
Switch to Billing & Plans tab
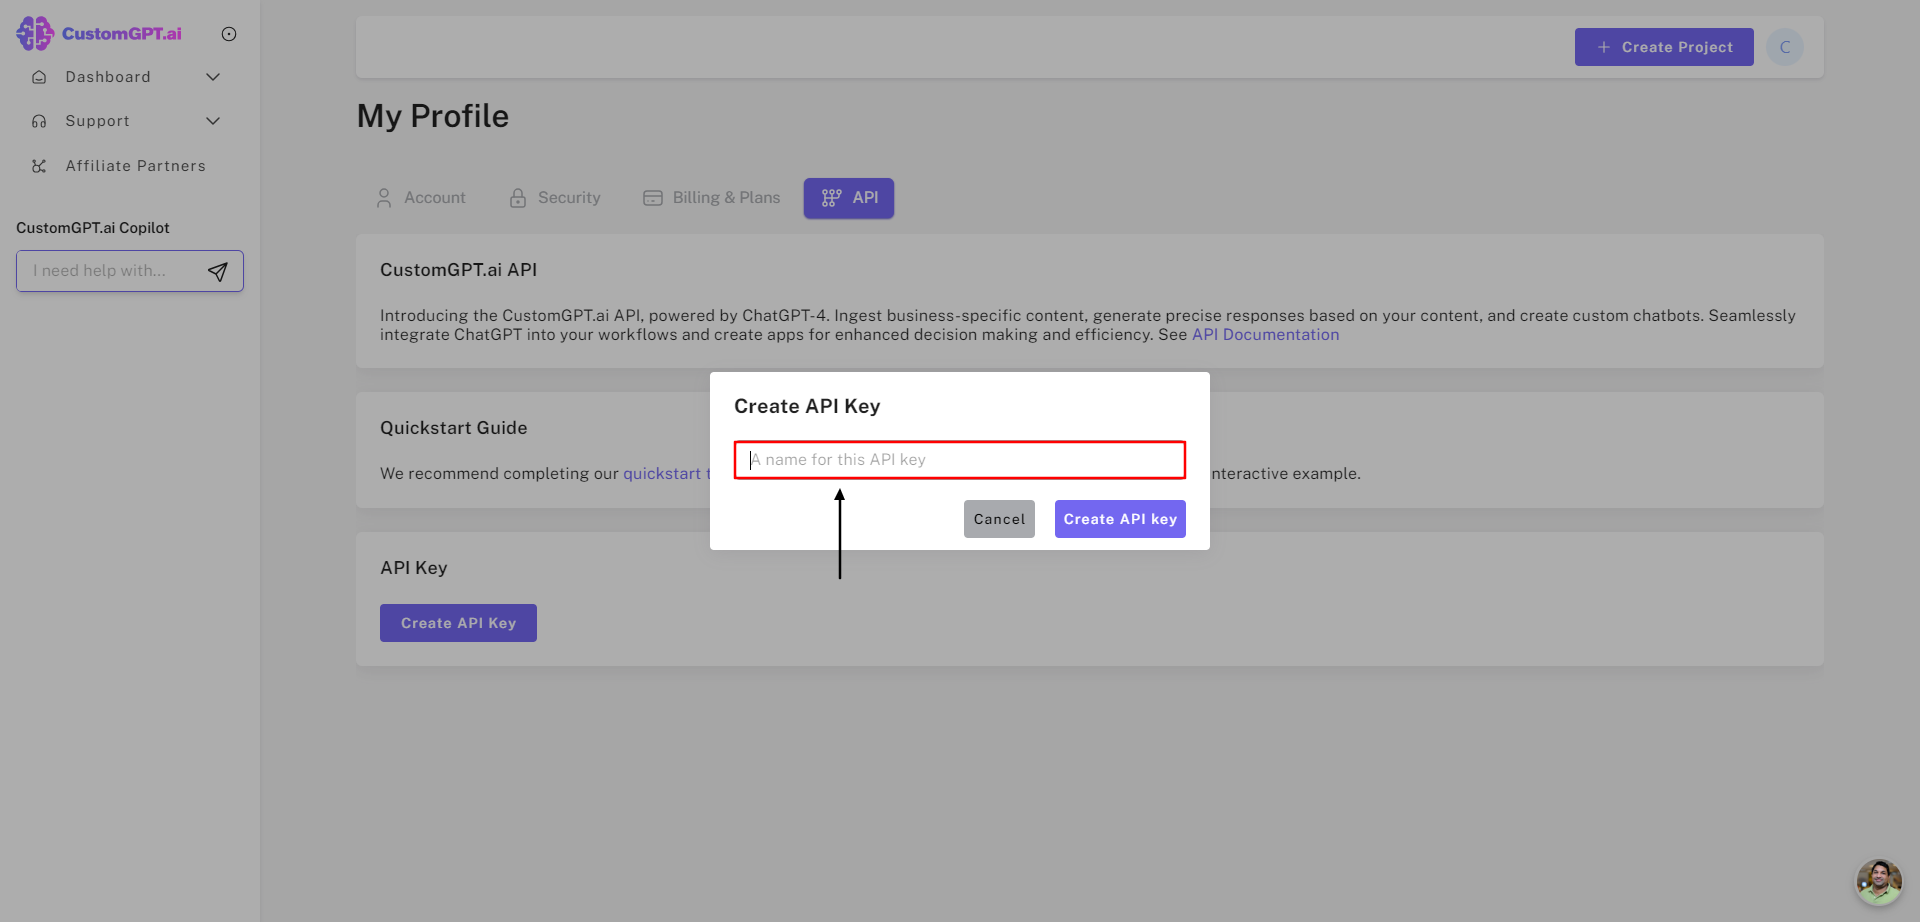(711, 198)
